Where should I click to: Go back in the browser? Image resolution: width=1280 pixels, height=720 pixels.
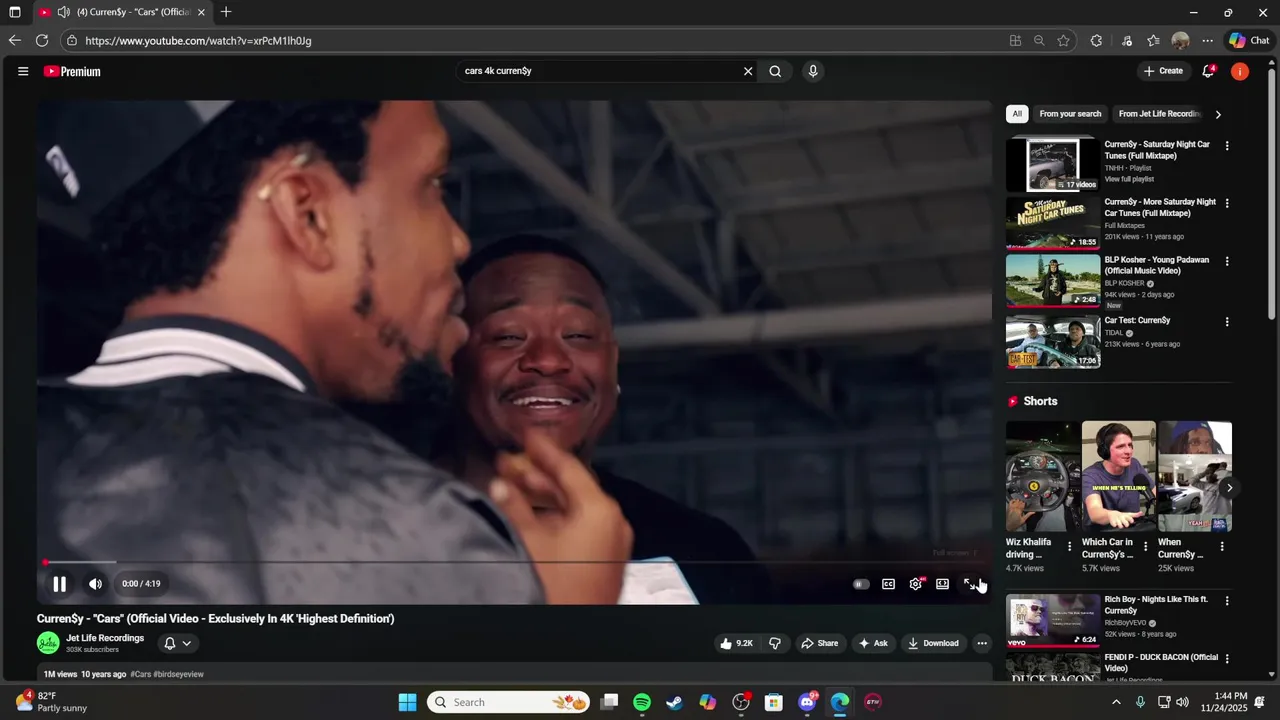[x=14, y=41]
